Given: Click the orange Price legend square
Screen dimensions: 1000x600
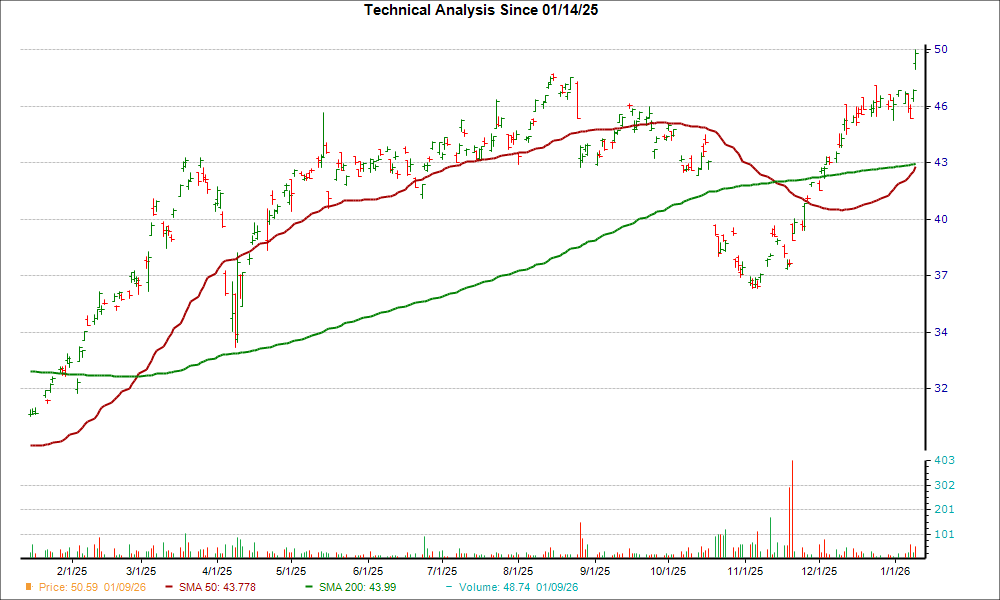Looking at the screenshot, I should click(27, 588).
